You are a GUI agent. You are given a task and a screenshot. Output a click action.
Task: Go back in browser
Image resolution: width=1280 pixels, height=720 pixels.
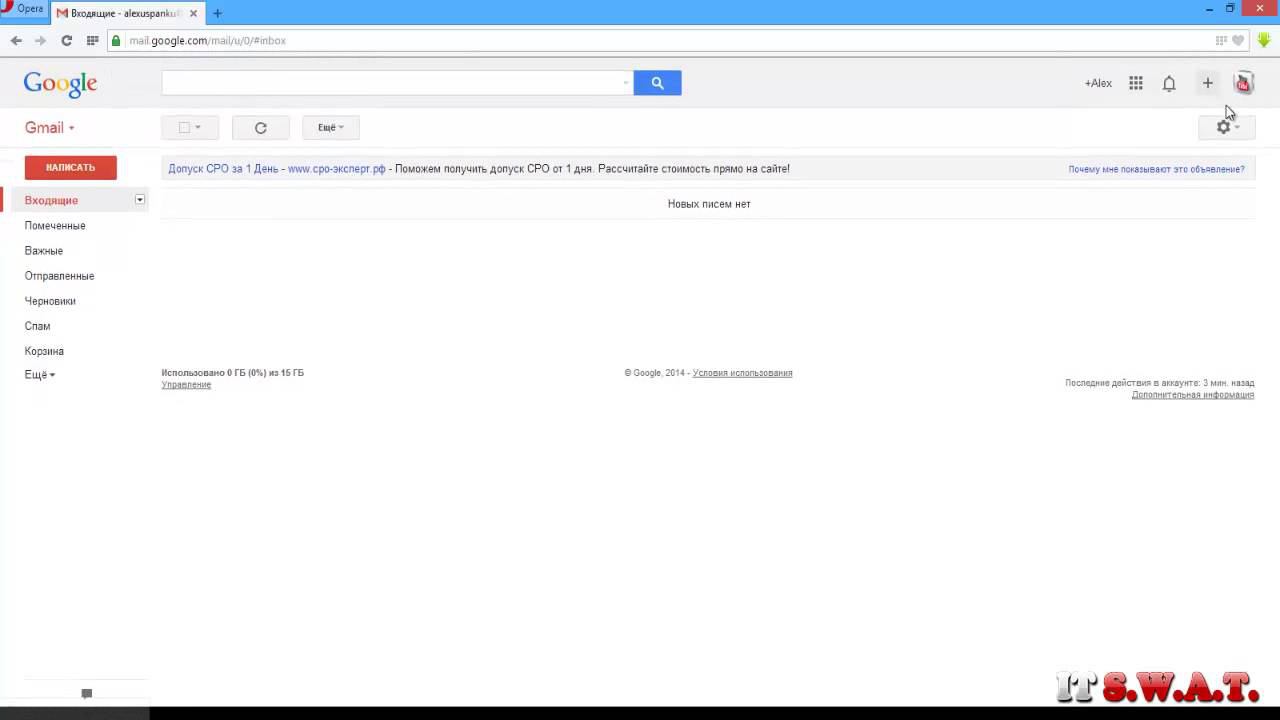16,41
